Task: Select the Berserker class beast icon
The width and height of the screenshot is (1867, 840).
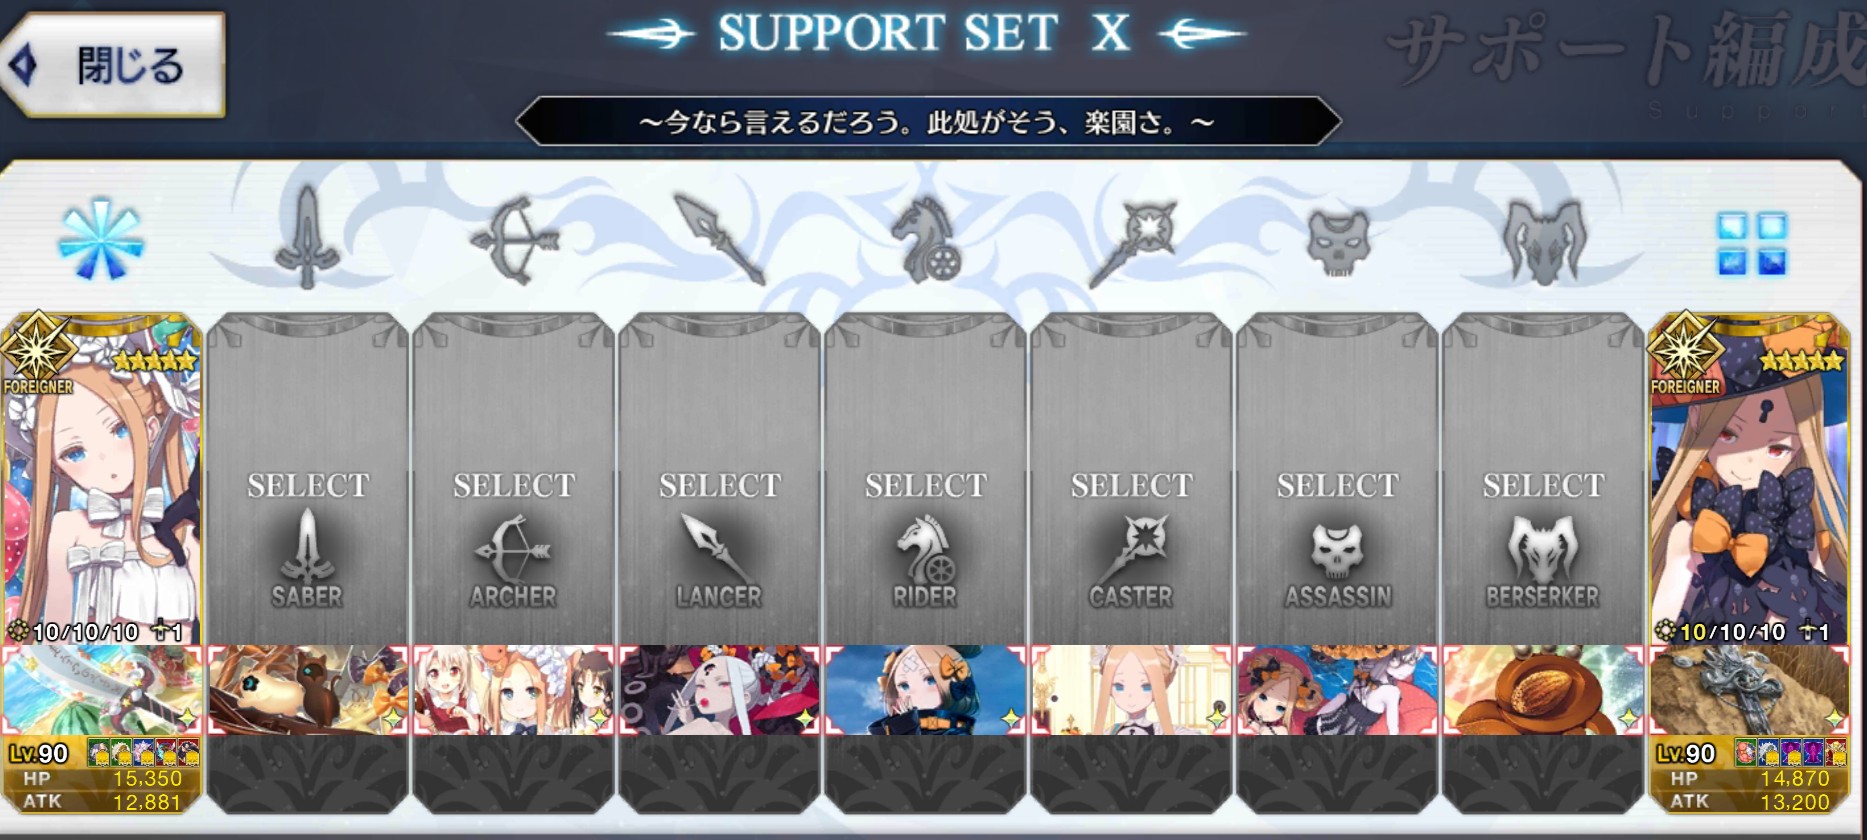Action: [1544, 241]
